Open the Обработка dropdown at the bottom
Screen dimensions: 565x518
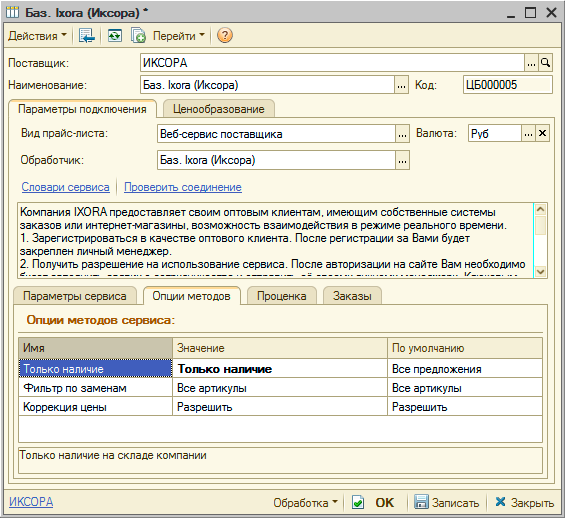305,502
